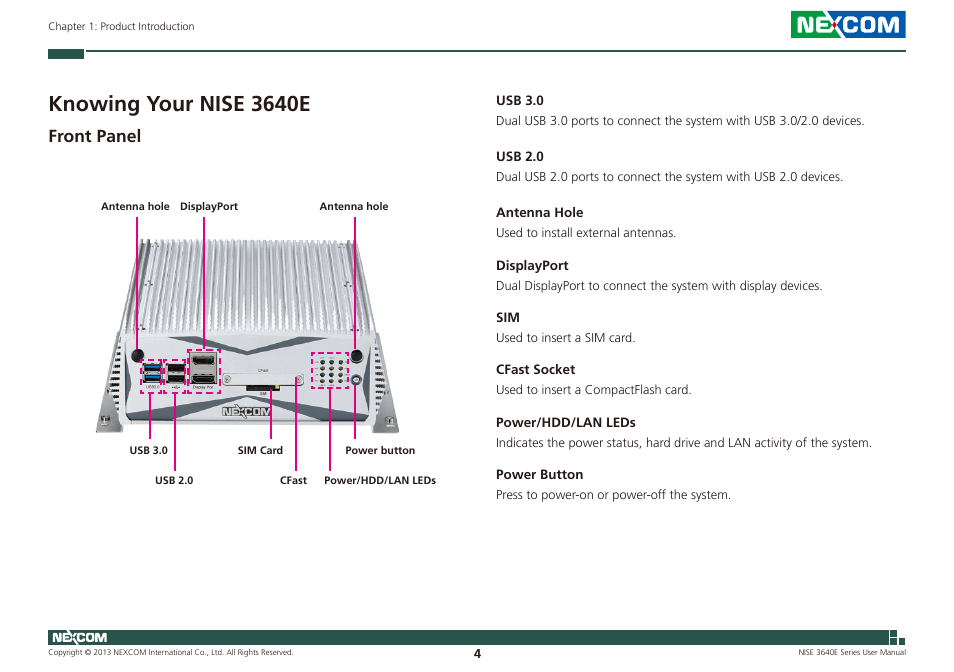Viewport: 954px width, 672px height.
Task: Select the 'USB 3.0' description heading
Action: (x=520, y=101)
